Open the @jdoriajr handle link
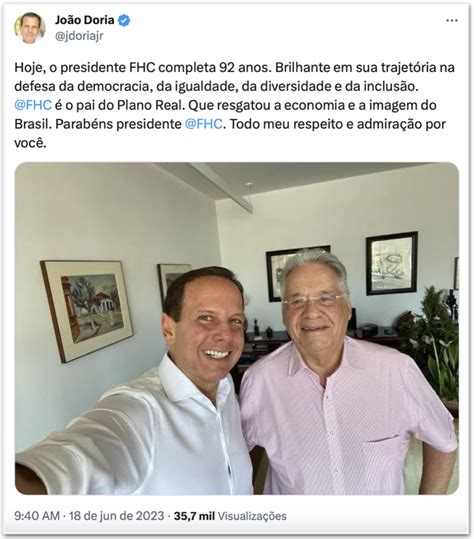Image resolution: width=474 pixels, height=539 pixels. [x=79, y=36]
